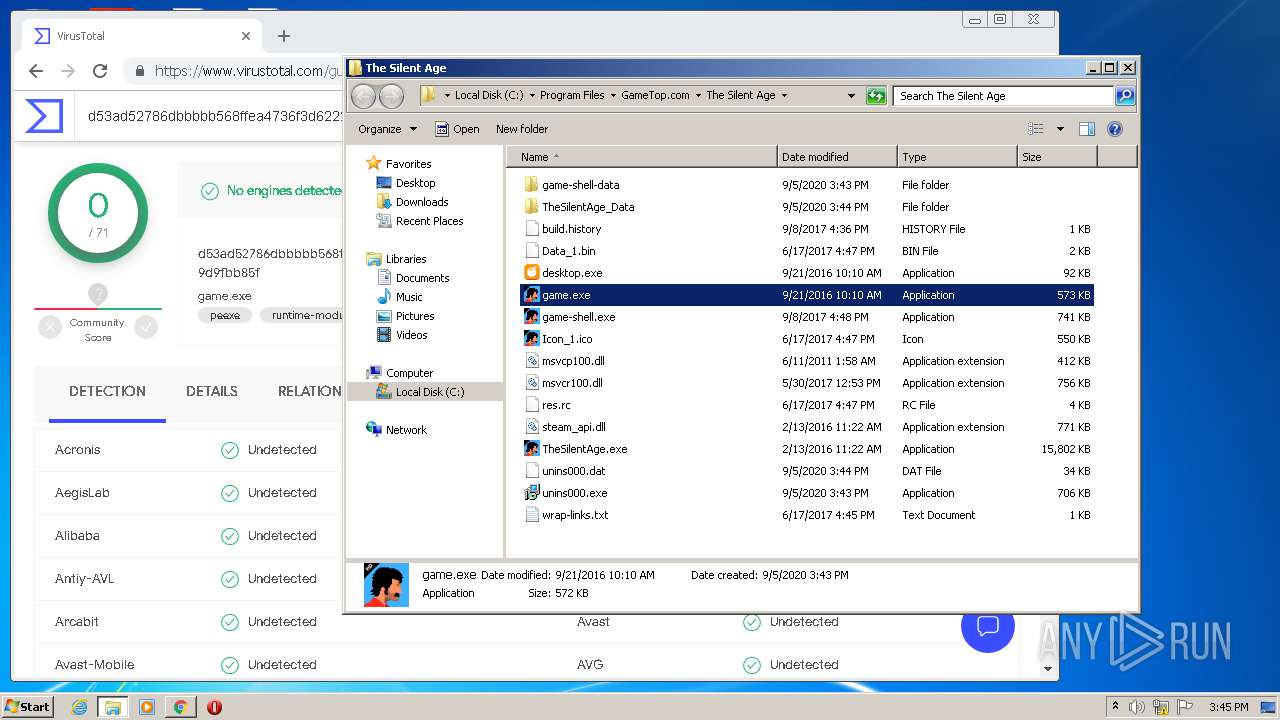The height and width of the screenshot is (720, 1280).
Task: Open Explorer help question mark icon
Action: click(x=1115, y=129)
